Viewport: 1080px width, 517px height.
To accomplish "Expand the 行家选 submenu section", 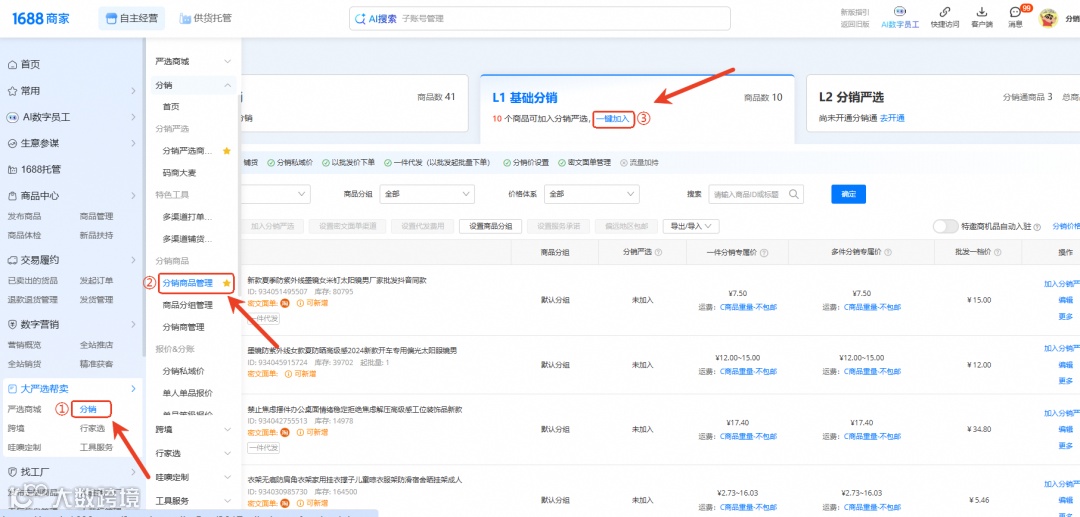I will tap(228, 454).
